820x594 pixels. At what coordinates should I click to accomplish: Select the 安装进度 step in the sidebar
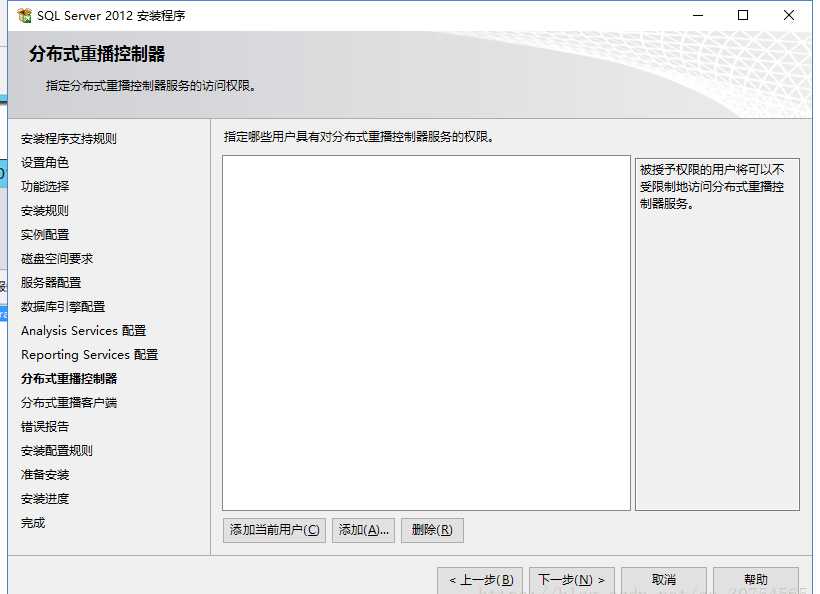pyautogui.click(x=45, y=499)
